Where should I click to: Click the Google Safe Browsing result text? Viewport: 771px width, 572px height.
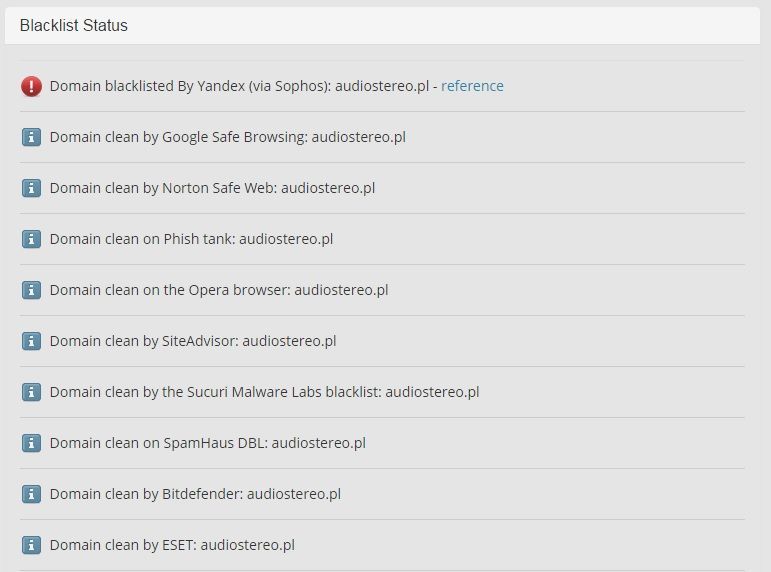coord(228,137)
